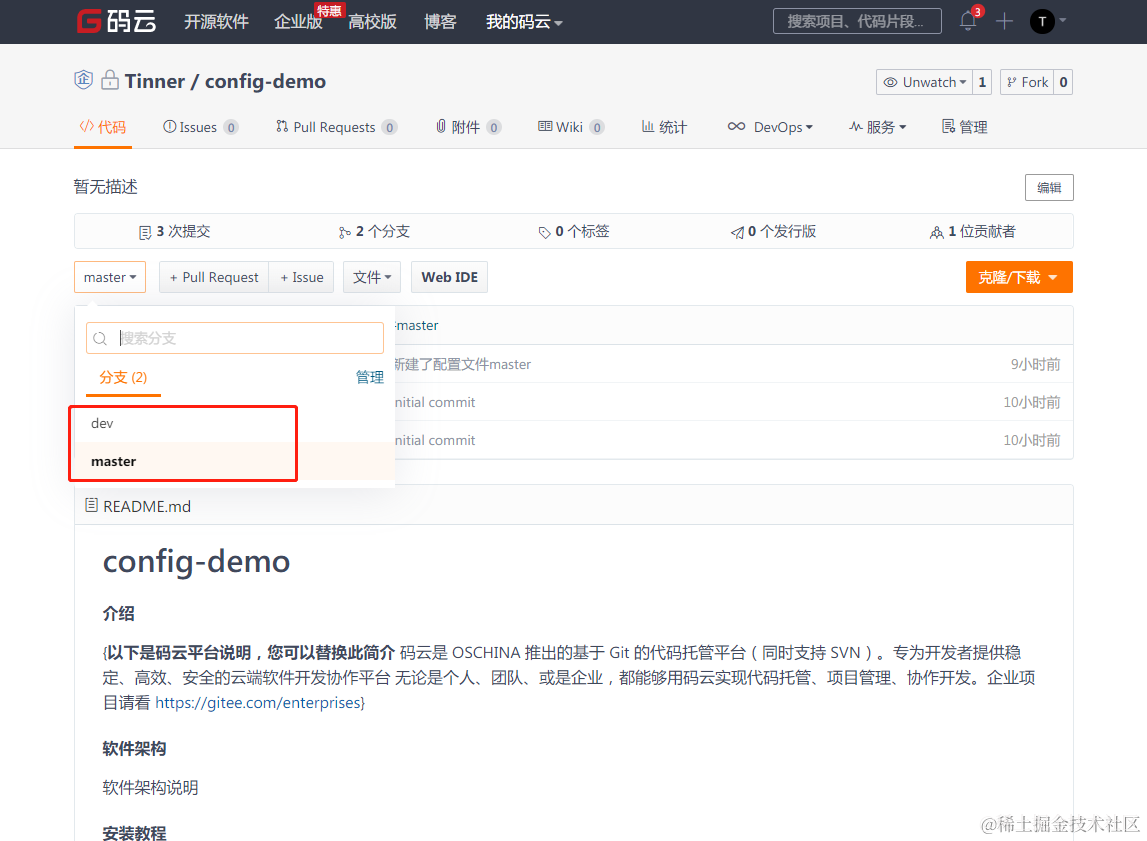
Task: Switch to the Pull Requests tab
Action: click(x=336, y=127)
